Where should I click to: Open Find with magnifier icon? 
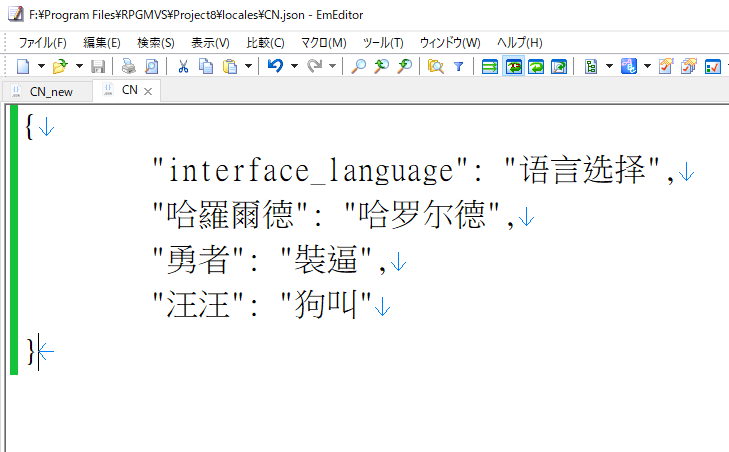click(358, 66)
